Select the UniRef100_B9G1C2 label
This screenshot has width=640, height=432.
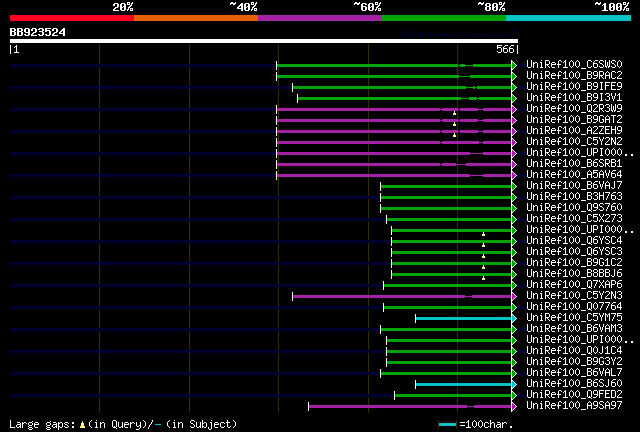(574, 263)
